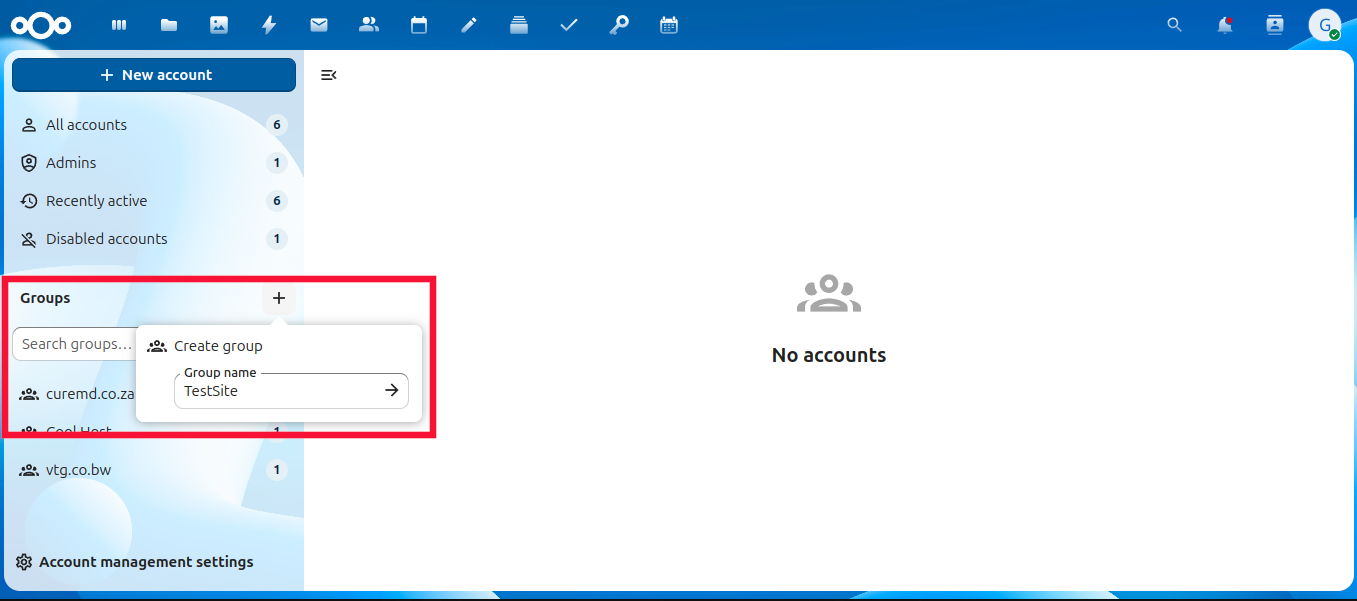1357x601 pixels.
Task: Collapse the navigation sidebar toggle
Action: 328,75
